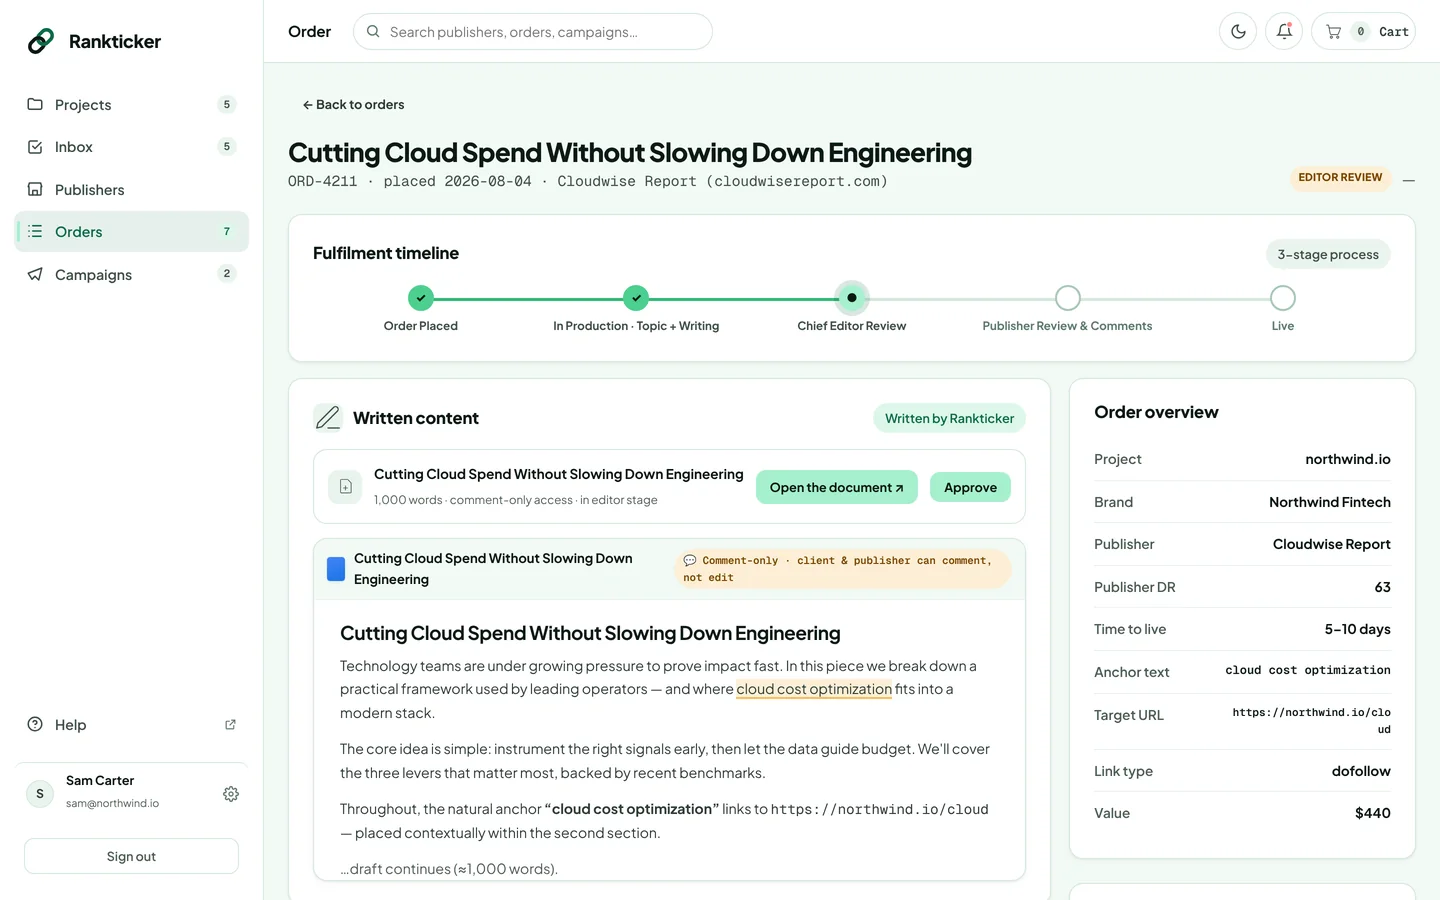Click the blue document icon in preview header
This screenshot has width=1440, height=900.
click(x=336, y=569)
